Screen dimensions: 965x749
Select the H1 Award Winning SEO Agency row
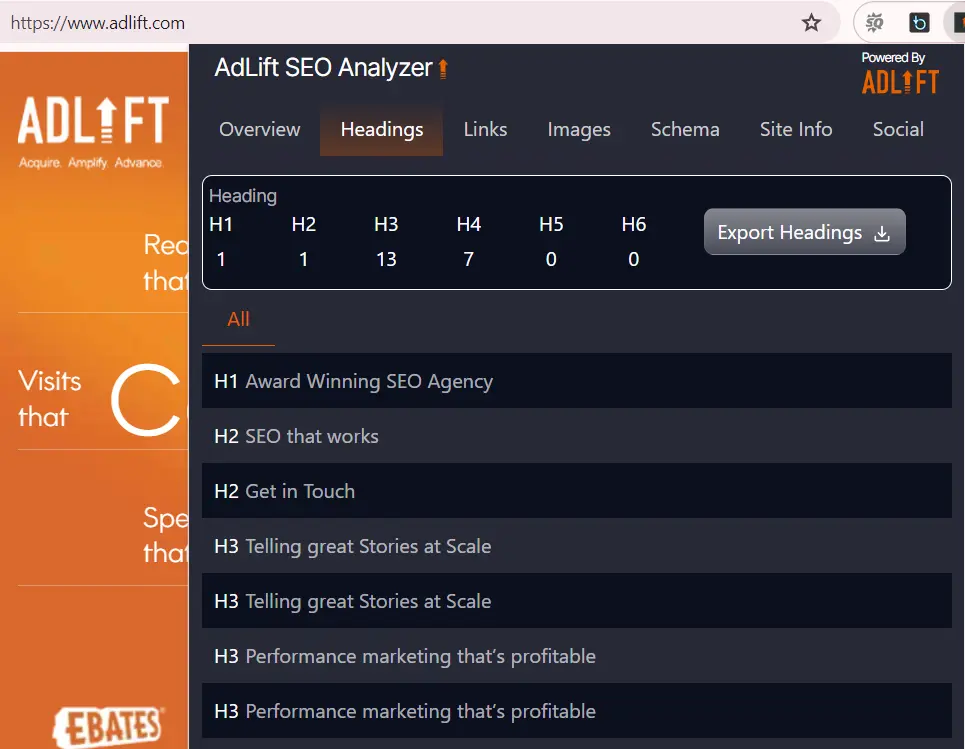pyautogui.click(x=577, y=381)
